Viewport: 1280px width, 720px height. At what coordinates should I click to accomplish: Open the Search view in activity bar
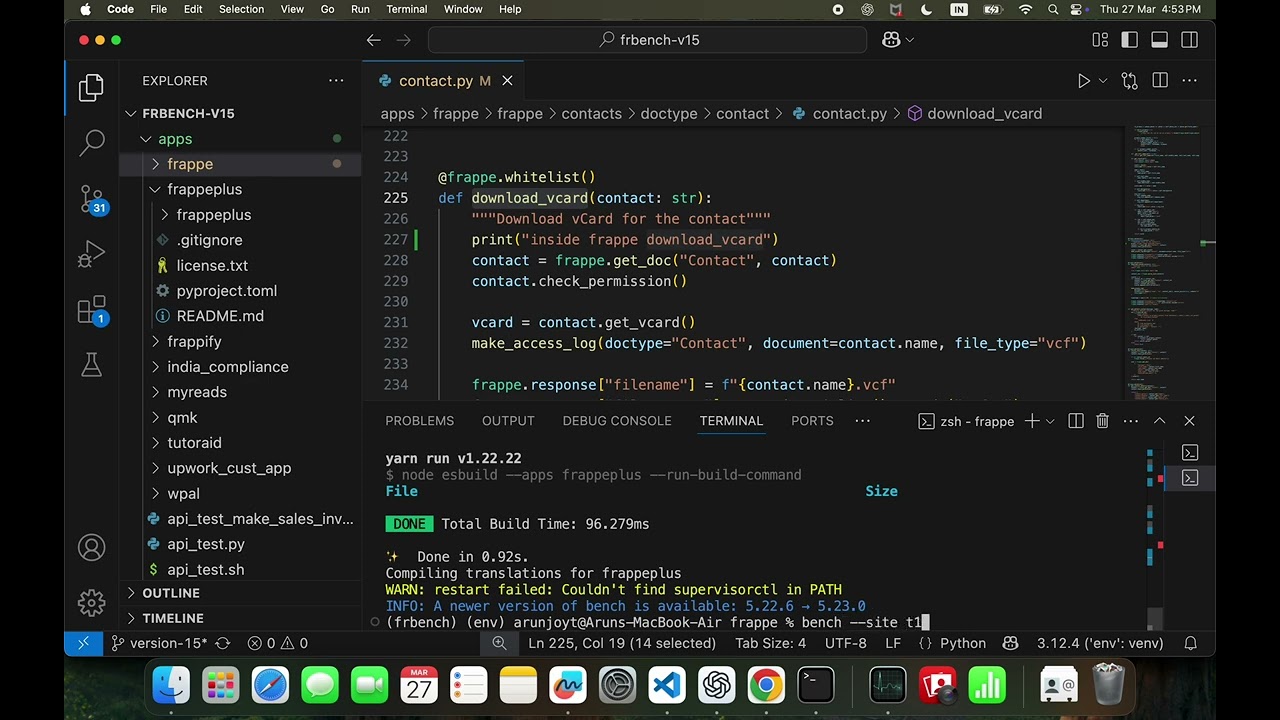pos(91,143)
